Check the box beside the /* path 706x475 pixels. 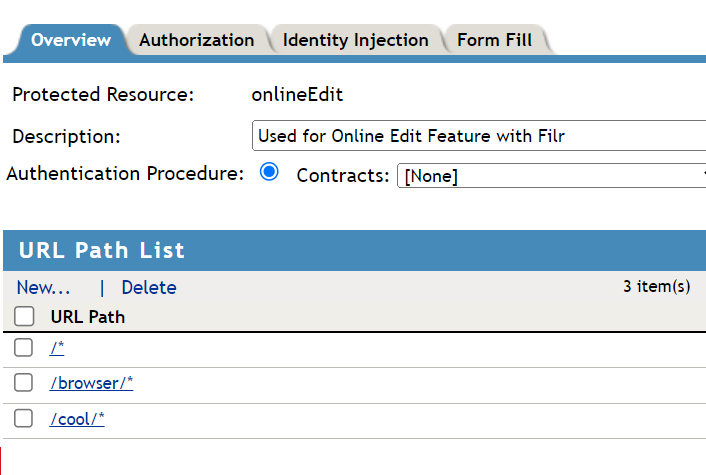[x=24, y=348]
